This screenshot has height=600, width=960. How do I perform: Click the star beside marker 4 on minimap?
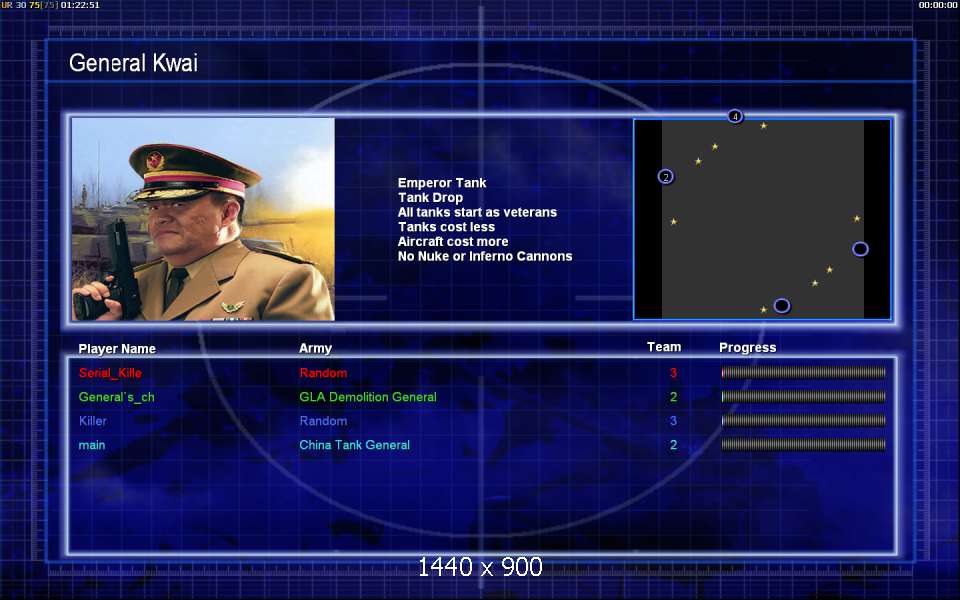763,126
